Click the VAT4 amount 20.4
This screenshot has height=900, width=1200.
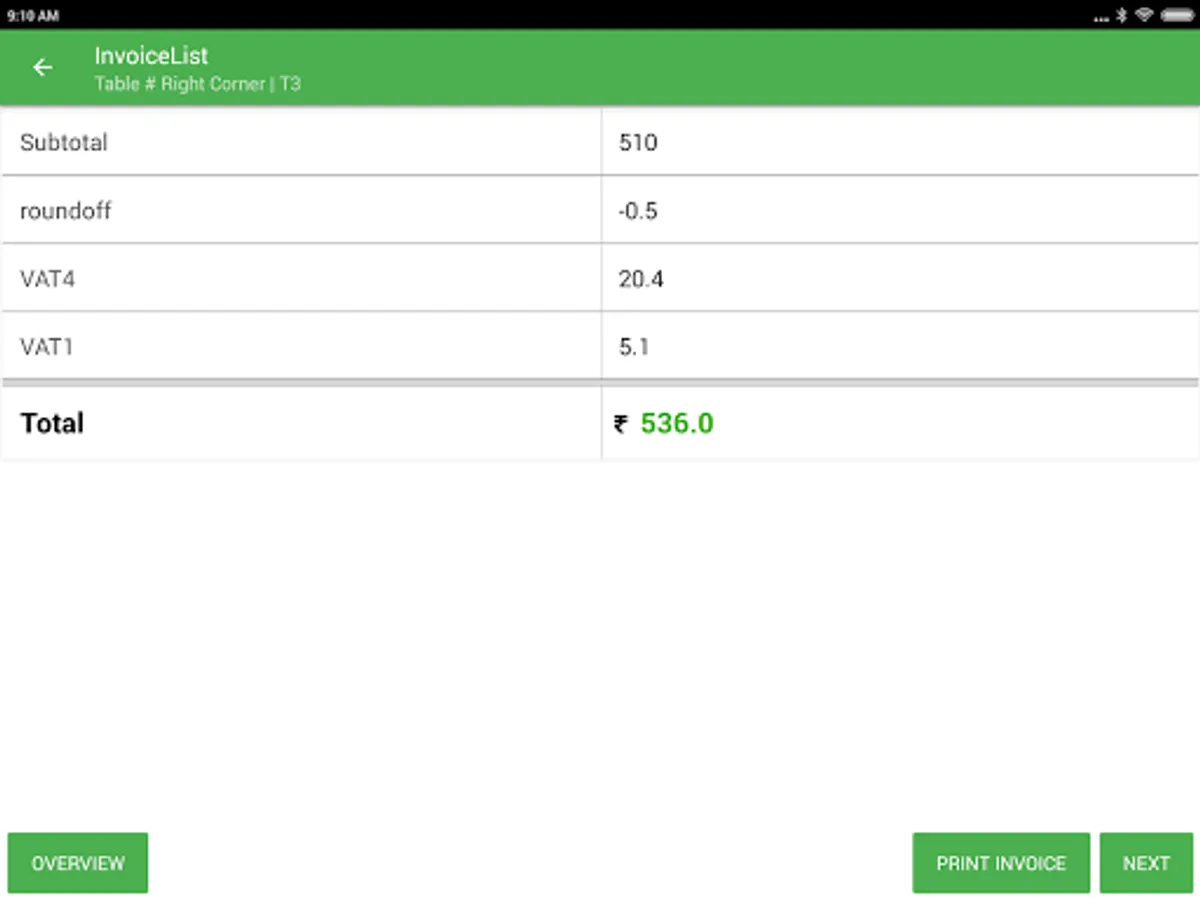[641, 279]
